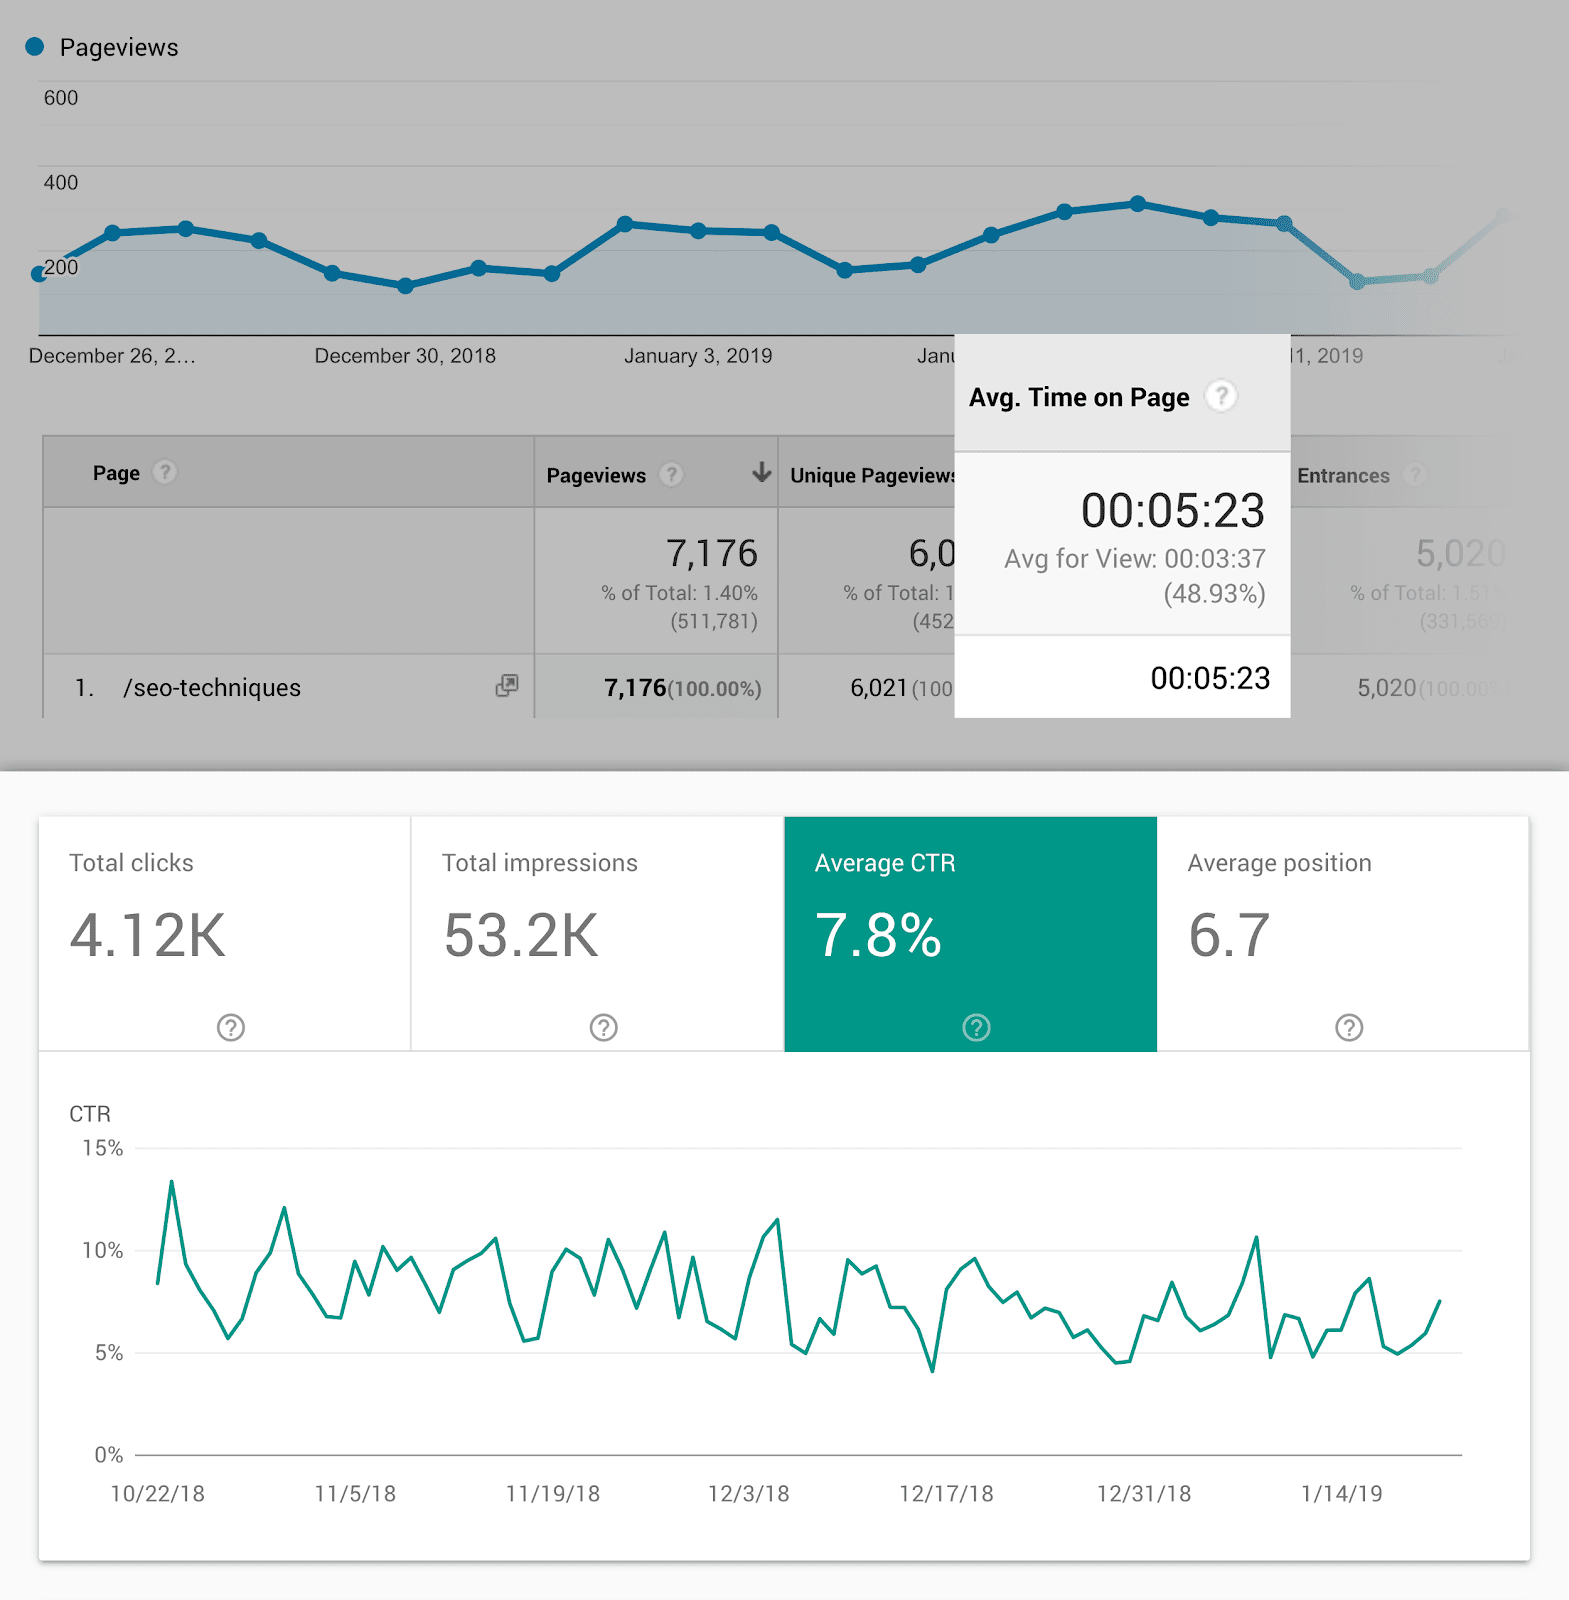This screenshot has height=1600, width=1569.
Task: Click help icon next to Avg. Time on Page
Action: 1220,397
